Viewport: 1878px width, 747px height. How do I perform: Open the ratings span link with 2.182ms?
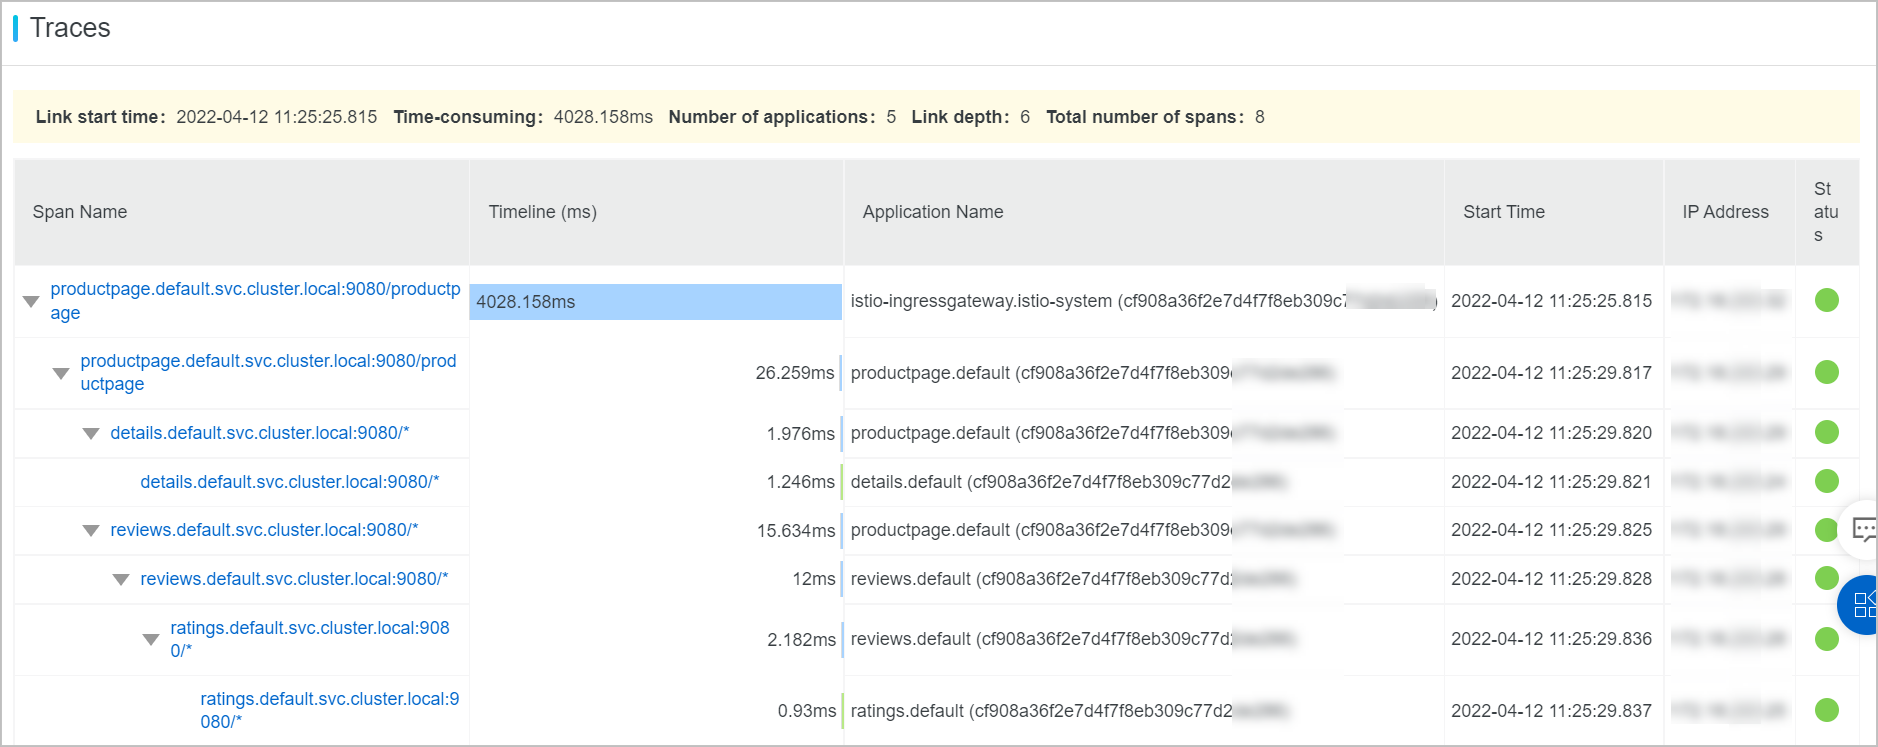(310, 639)
